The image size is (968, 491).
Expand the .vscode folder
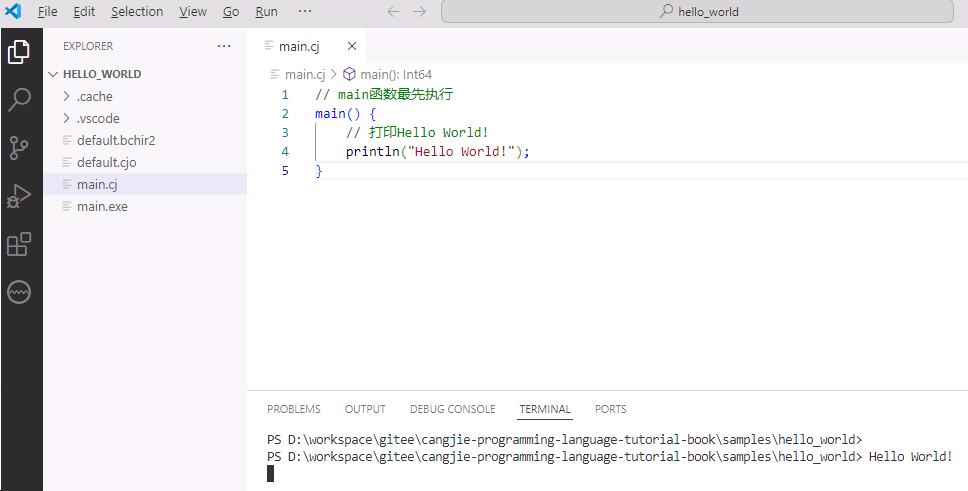[x=97, y=118]
